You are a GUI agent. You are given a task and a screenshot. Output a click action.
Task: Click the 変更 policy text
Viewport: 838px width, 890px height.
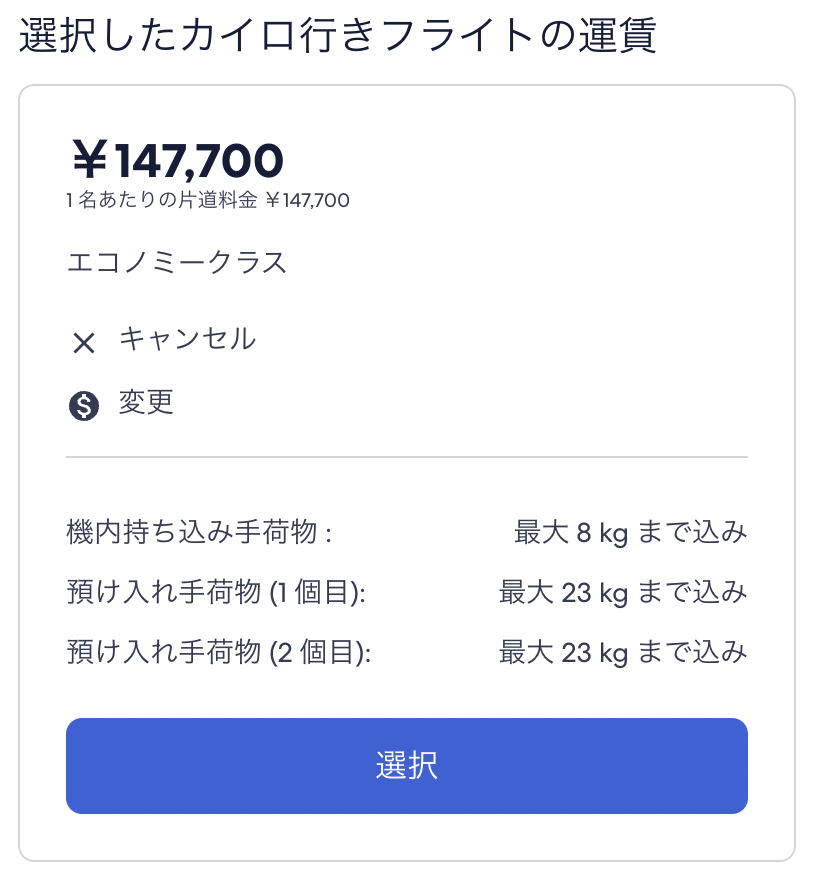click(146, 402)
